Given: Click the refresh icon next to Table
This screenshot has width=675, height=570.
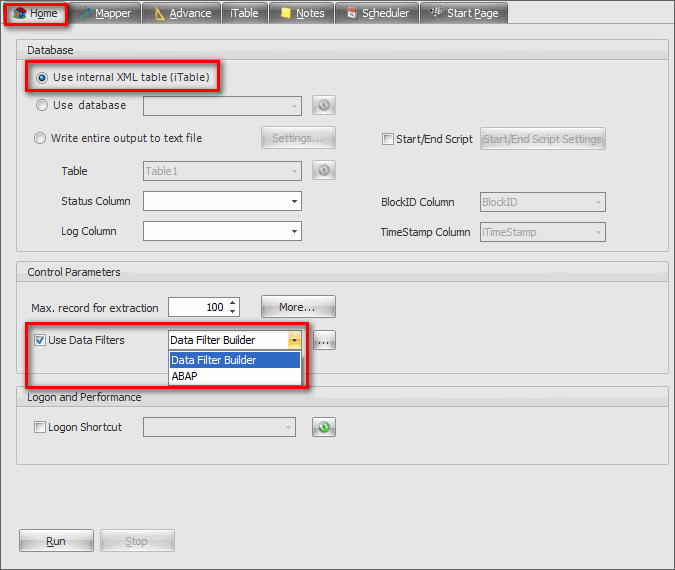Looking at the screenshot, I should point(324,170).
